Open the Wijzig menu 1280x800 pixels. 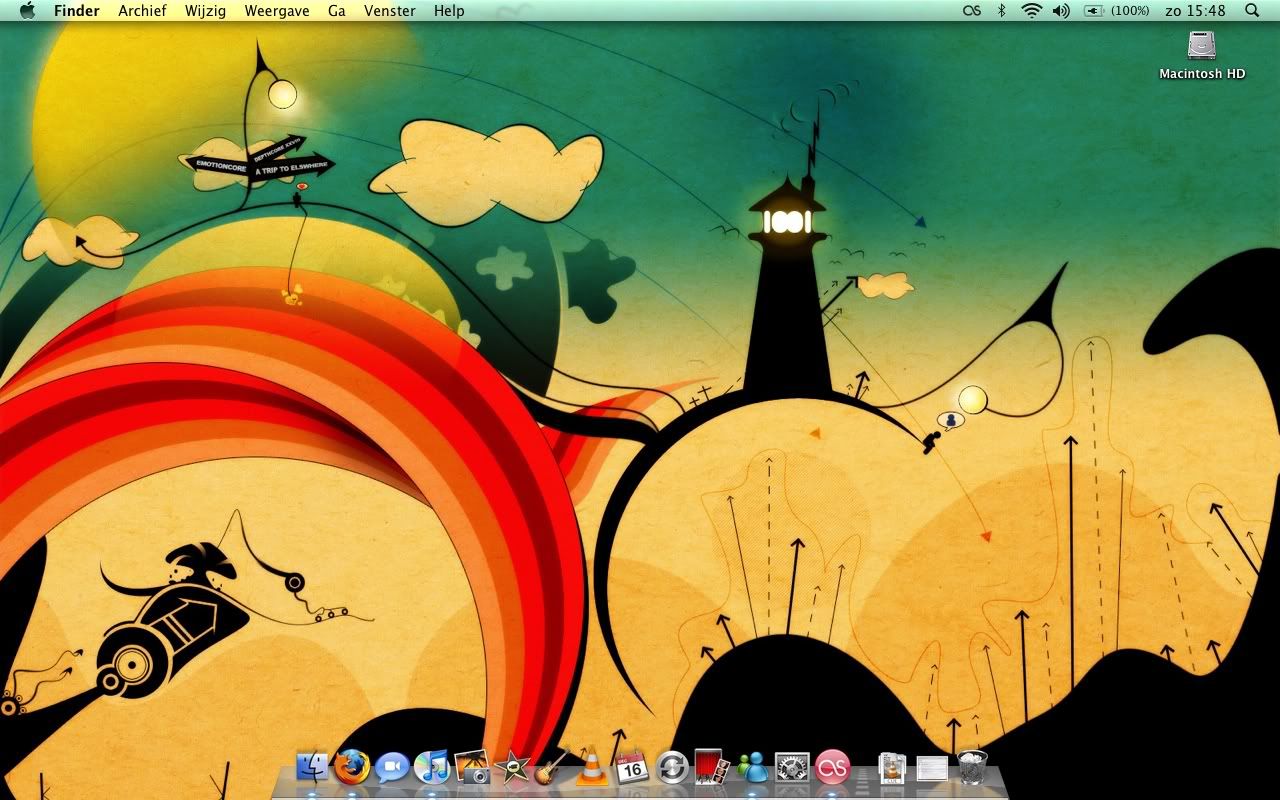(205, 11)
